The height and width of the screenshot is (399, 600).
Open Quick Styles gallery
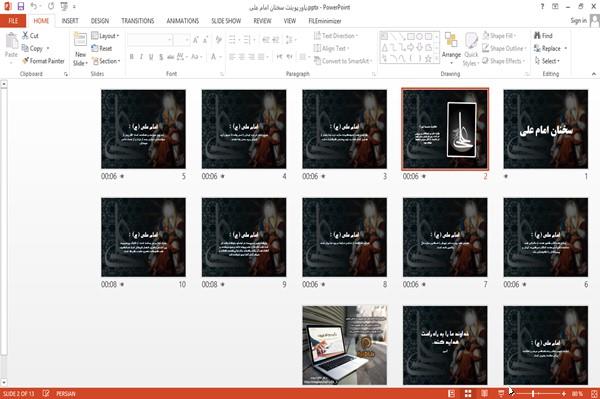coord(471,49)
